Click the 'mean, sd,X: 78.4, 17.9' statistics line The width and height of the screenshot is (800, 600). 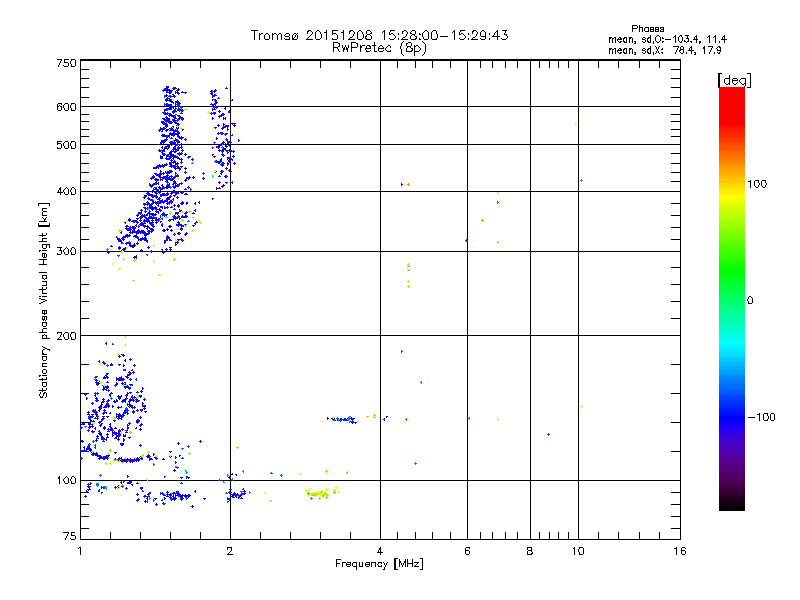(664, 51)
